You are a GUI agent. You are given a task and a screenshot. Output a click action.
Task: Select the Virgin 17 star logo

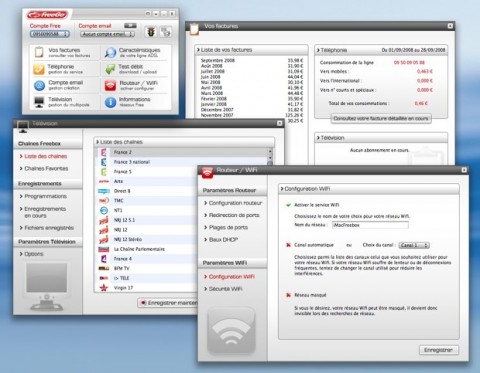pos(104,288)
